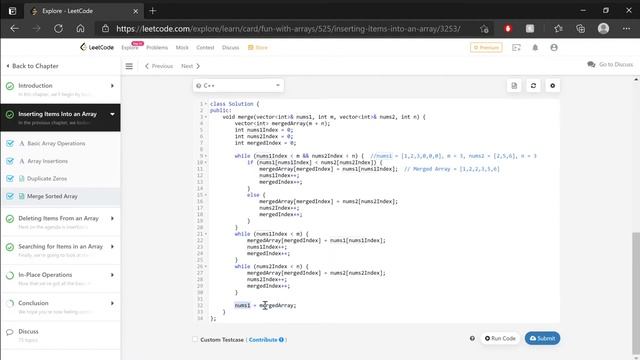640x360 pixels.
Task: Open the tab actions menu icon
Action: click(x=13, y=11)
